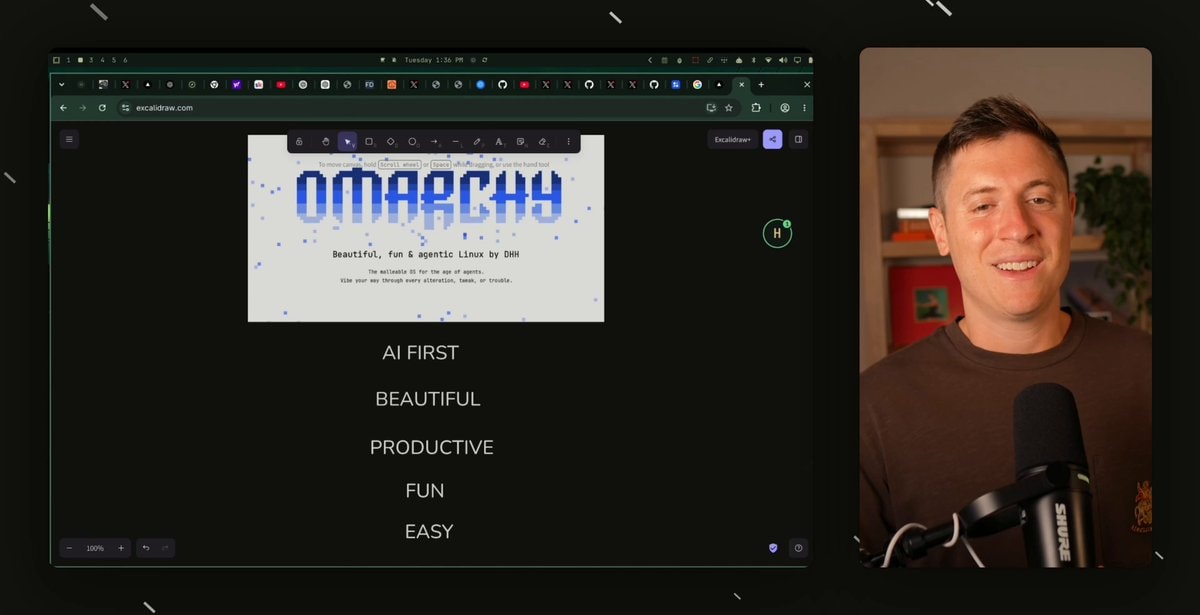Open a new browser tab
Screen dimensions: 1200x615
[x=761, y=85]
